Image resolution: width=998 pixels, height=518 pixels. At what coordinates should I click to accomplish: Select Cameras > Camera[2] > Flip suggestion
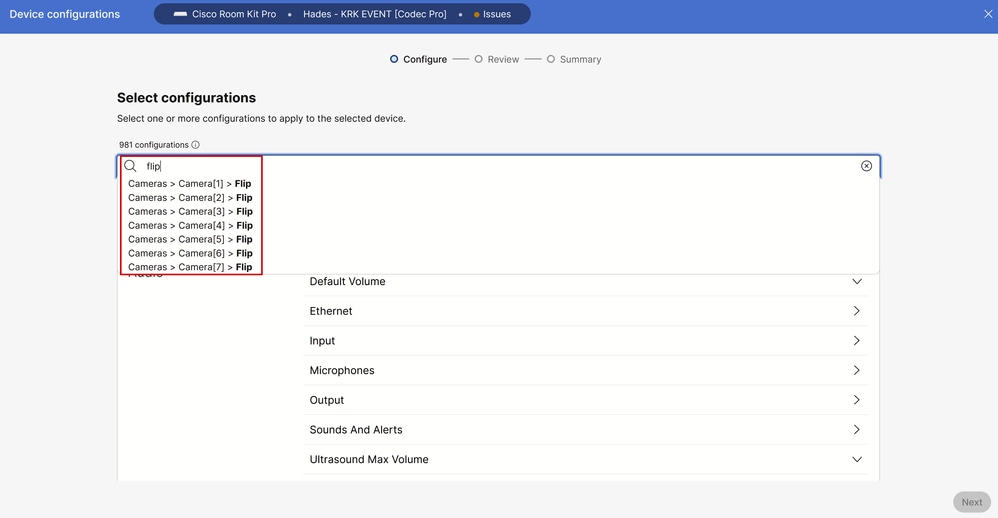click(190, 198)
